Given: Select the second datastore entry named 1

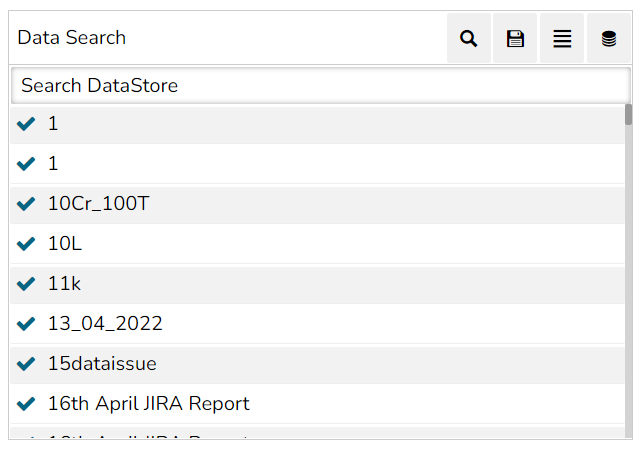Looking at the screenshot, I should [53, 164].
